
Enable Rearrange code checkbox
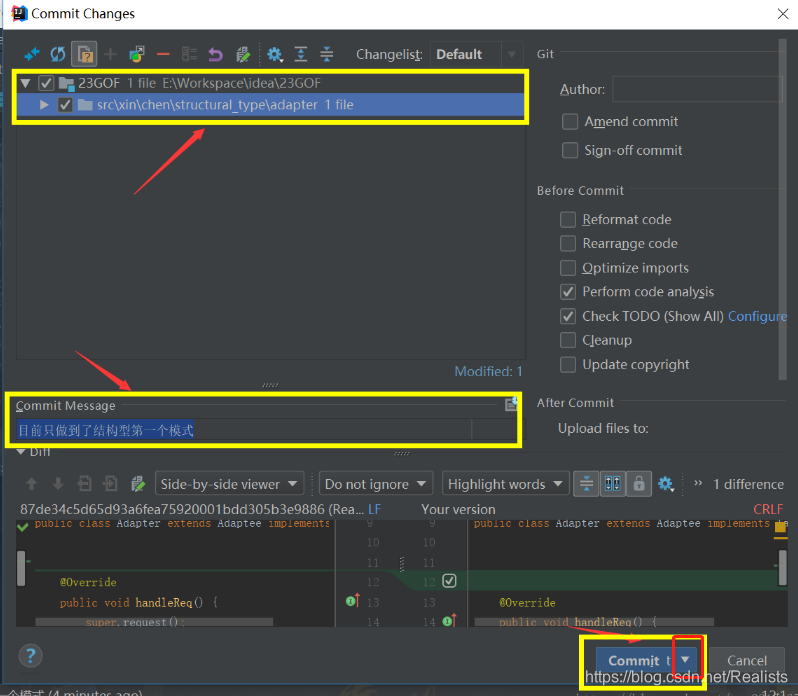coord(568,243)
